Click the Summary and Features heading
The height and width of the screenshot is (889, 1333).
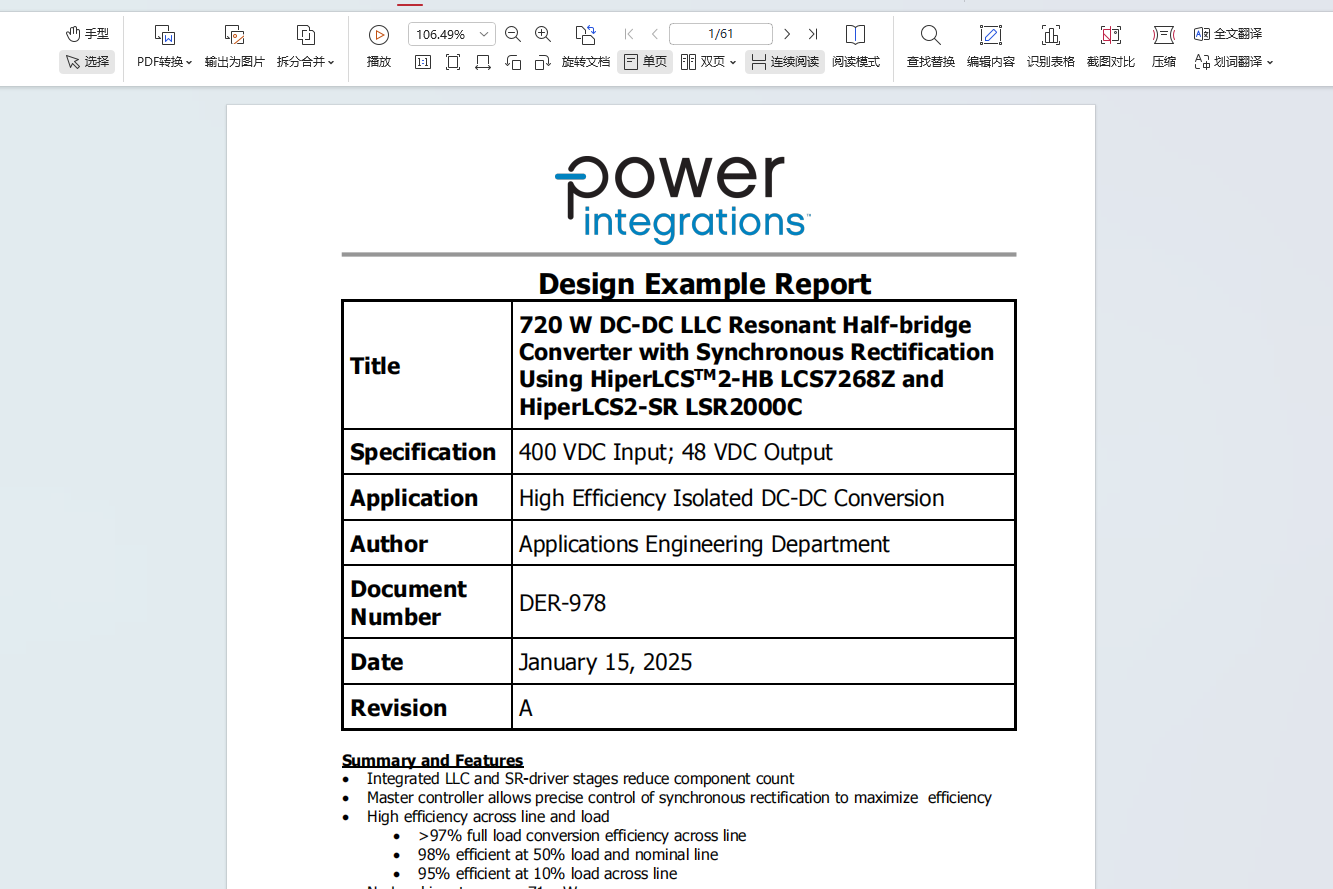click(x=433, y=760)
